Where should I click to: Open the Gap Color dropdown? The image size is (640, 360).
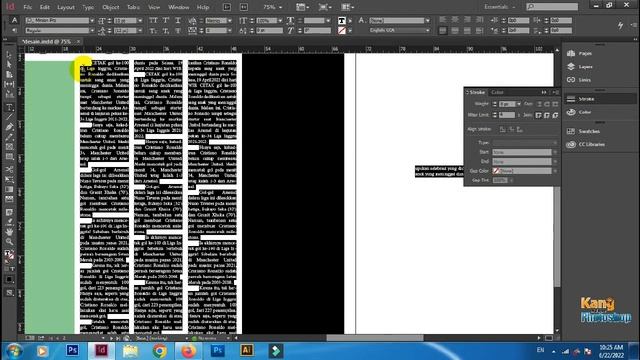tap(555, 171)
